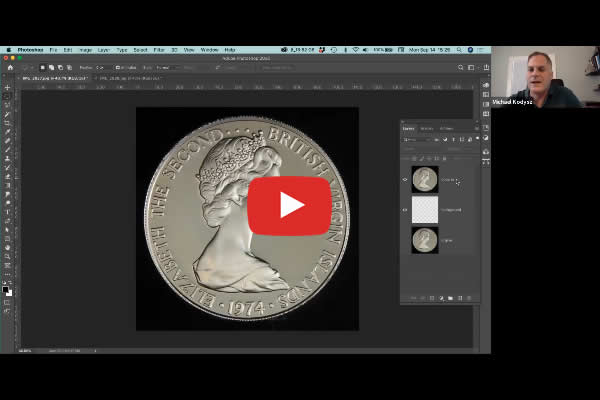The width and height of the screenshot is (600, 400).
Task: Click the Share image icon
Action: (486, 67)
